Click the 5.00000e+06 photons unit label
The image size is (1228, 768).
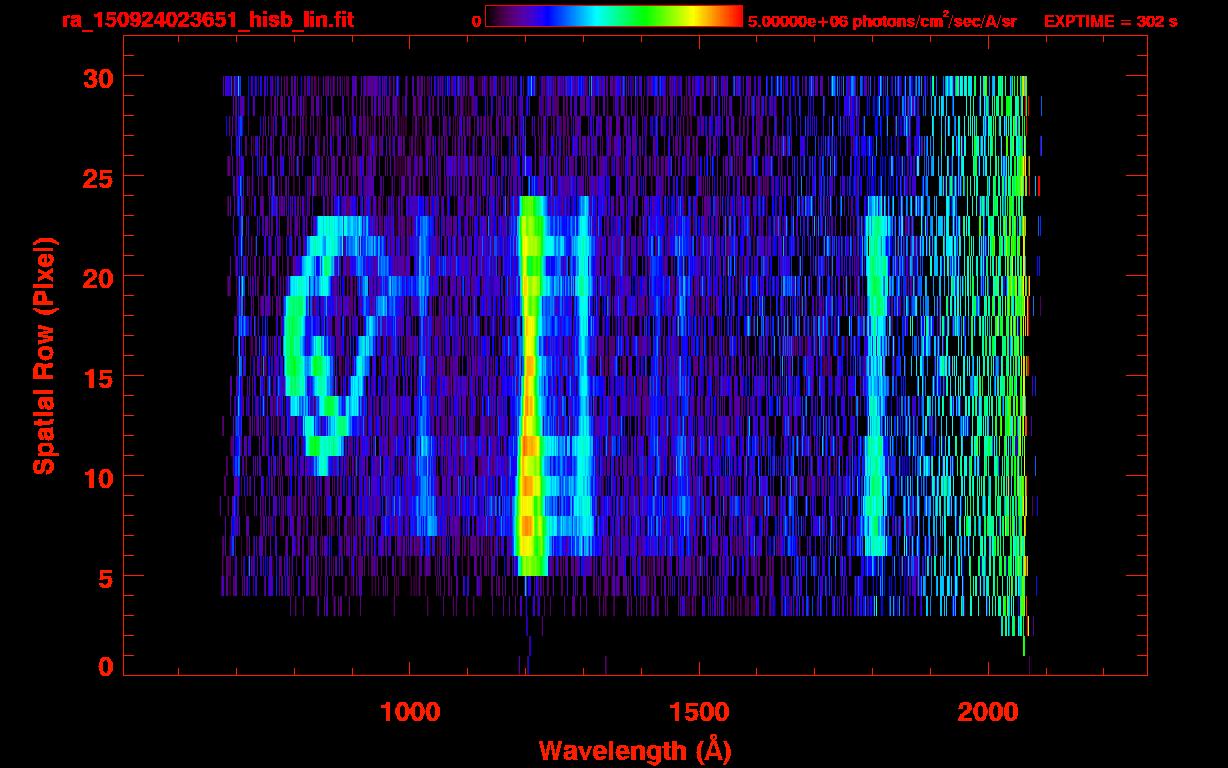(x=882, y=20)
